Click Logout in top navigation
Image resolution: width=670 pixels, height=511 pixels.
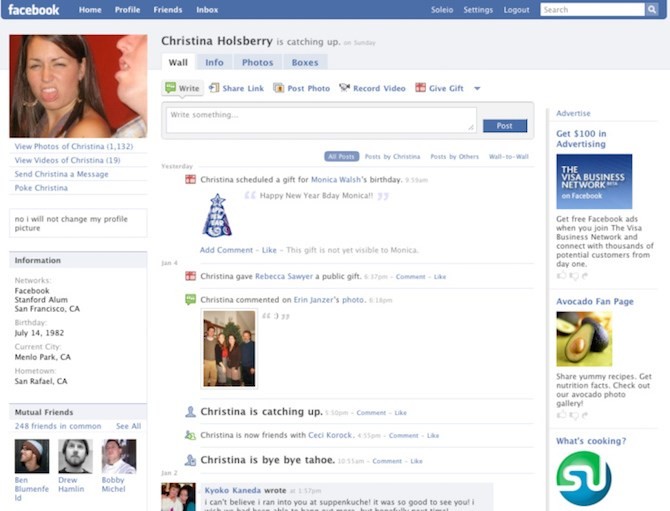[x=516, y=9]
